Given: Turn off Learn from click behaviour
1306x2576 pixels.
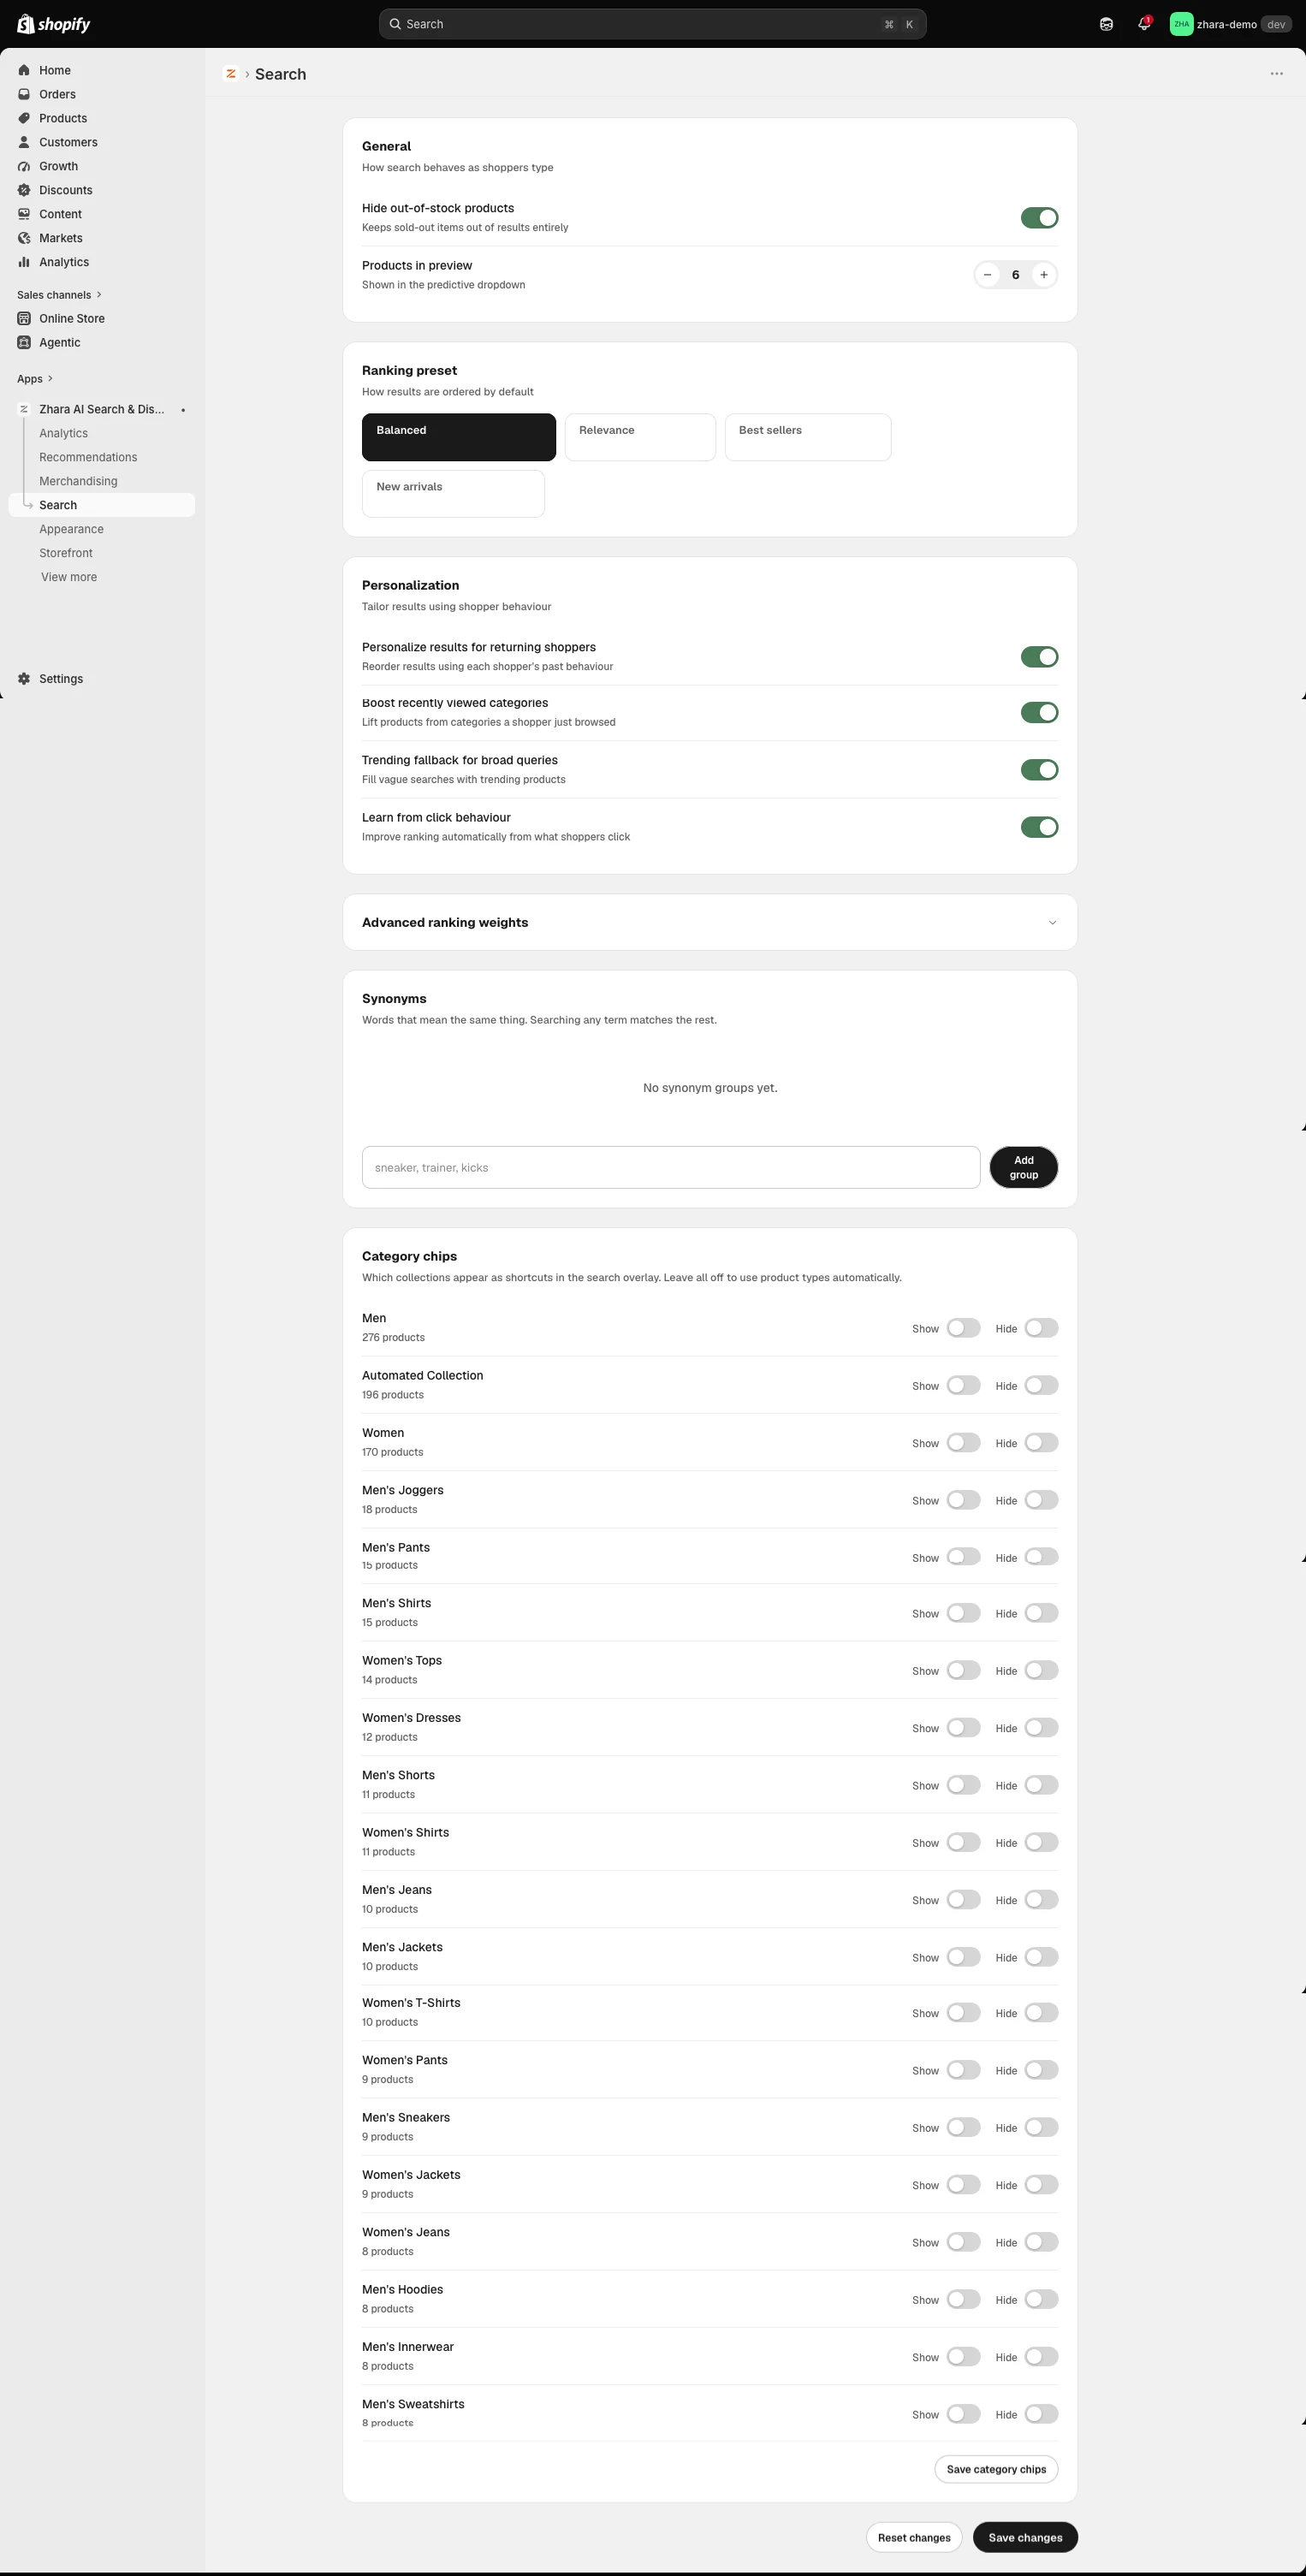Looking at the screenshot, I should (x=1039, y=827).
